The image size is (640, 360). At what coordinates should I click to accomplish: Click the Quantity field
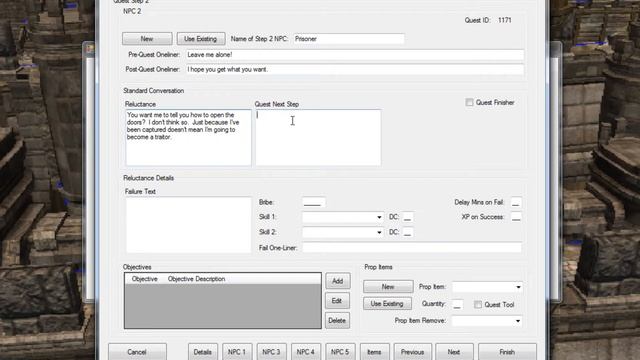point(458,304)
